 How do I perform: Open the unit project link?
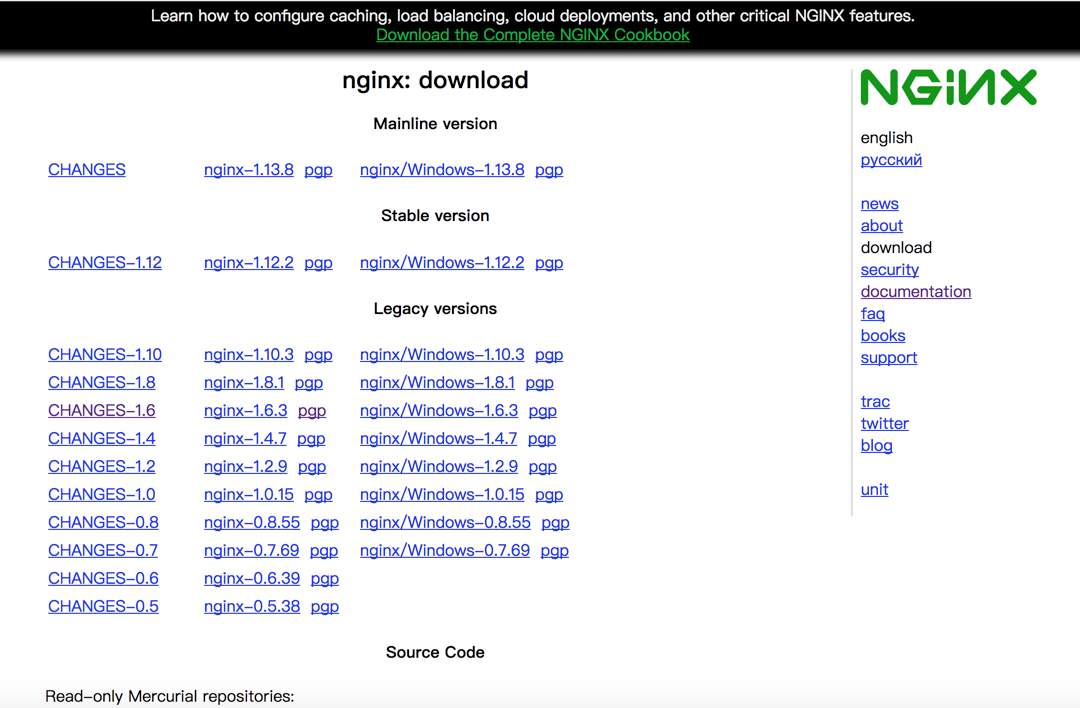875,490
